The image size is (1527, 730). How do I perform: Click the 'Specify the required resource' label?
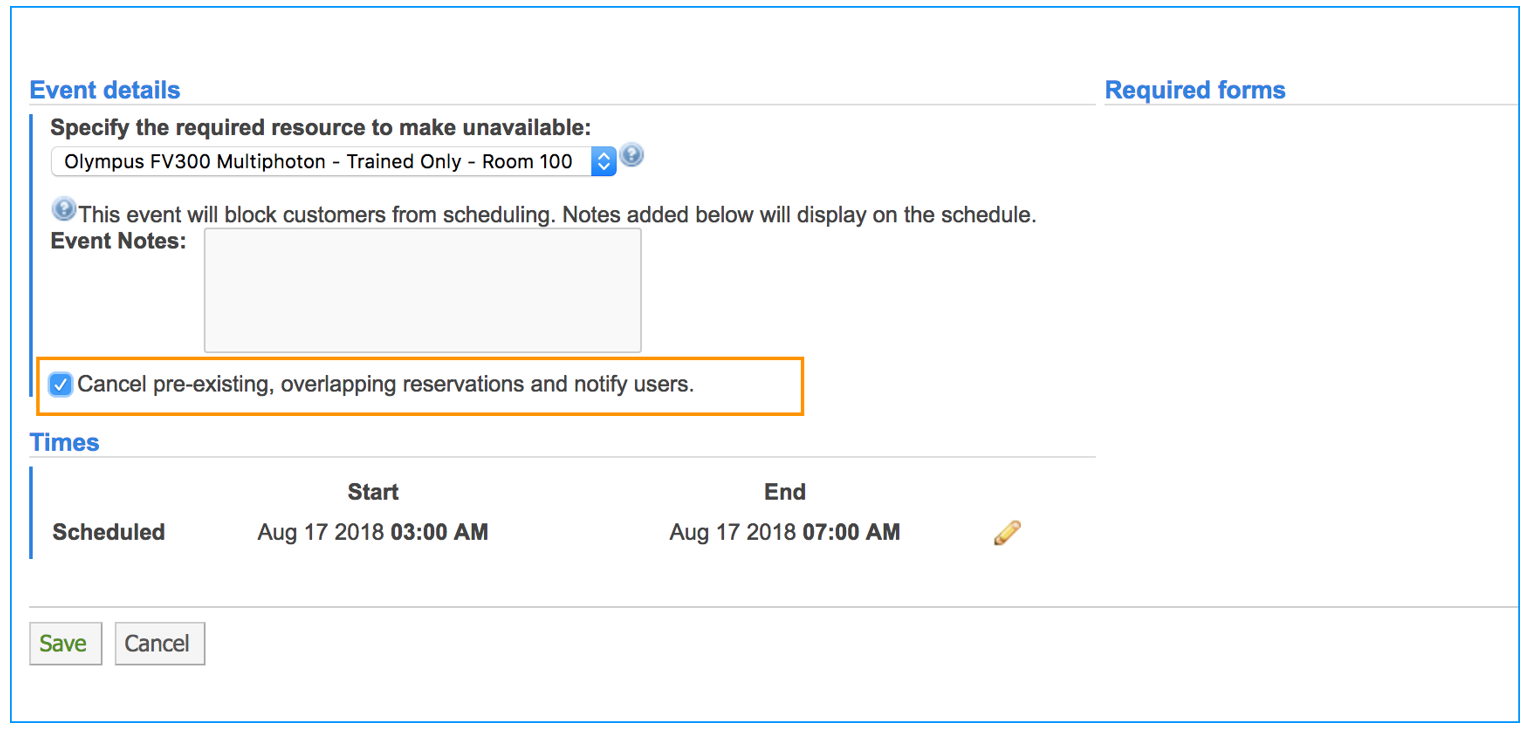320,128
